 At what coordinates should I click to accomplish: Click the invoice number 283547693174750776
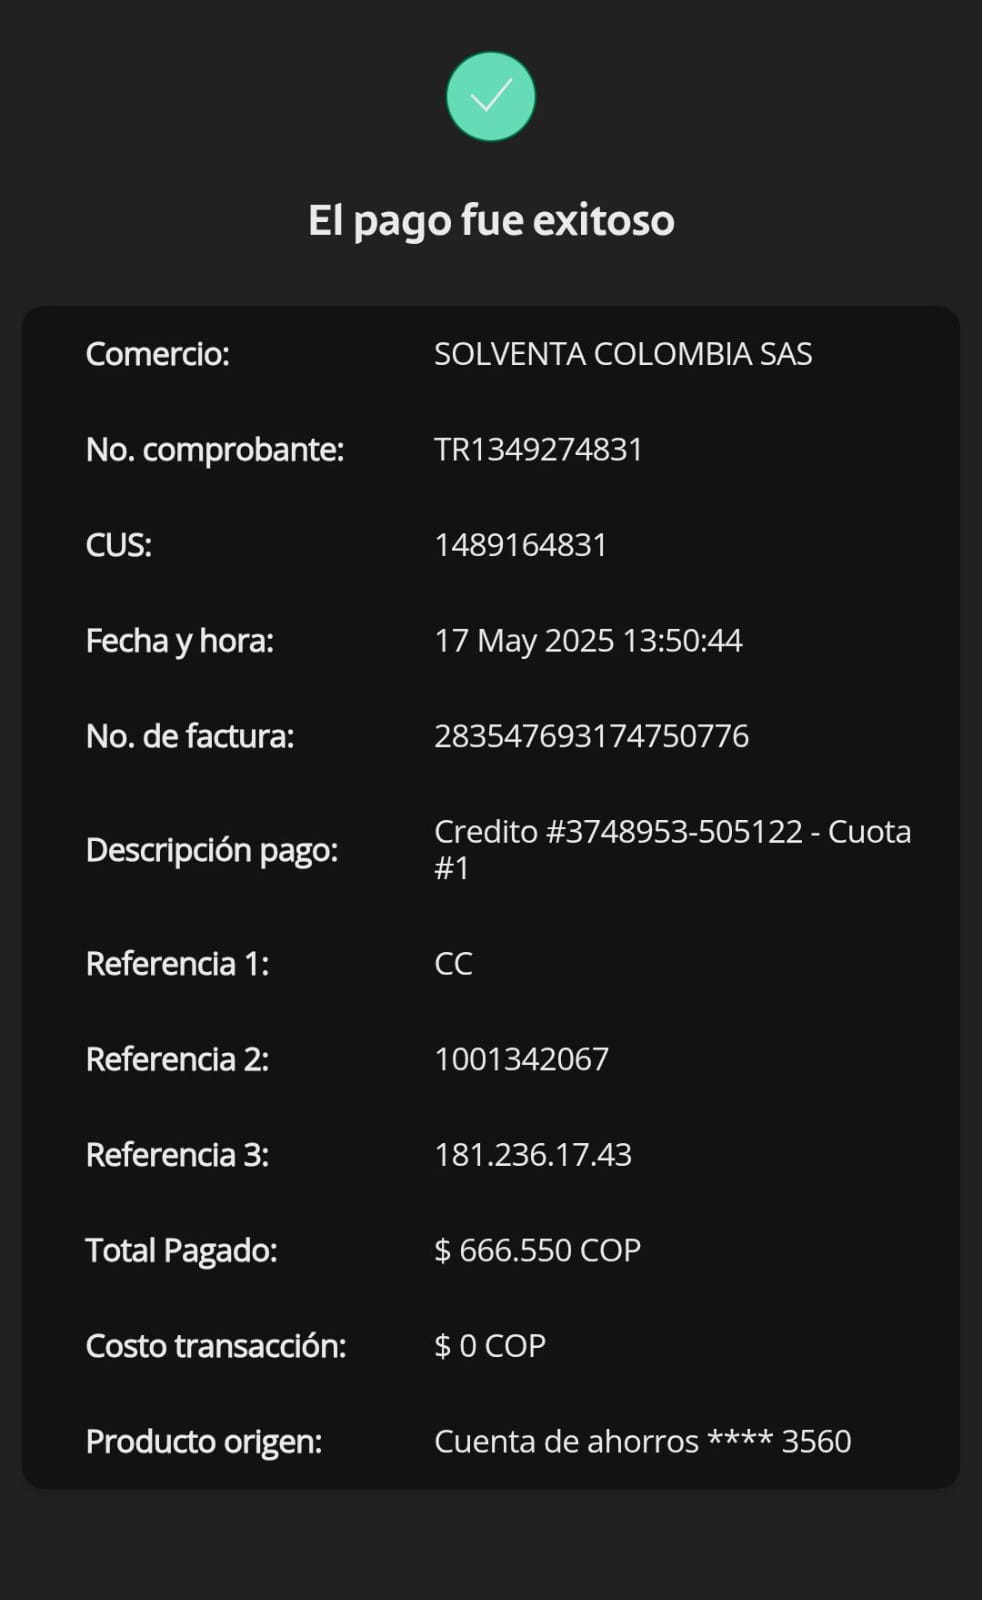click(591, 736)
